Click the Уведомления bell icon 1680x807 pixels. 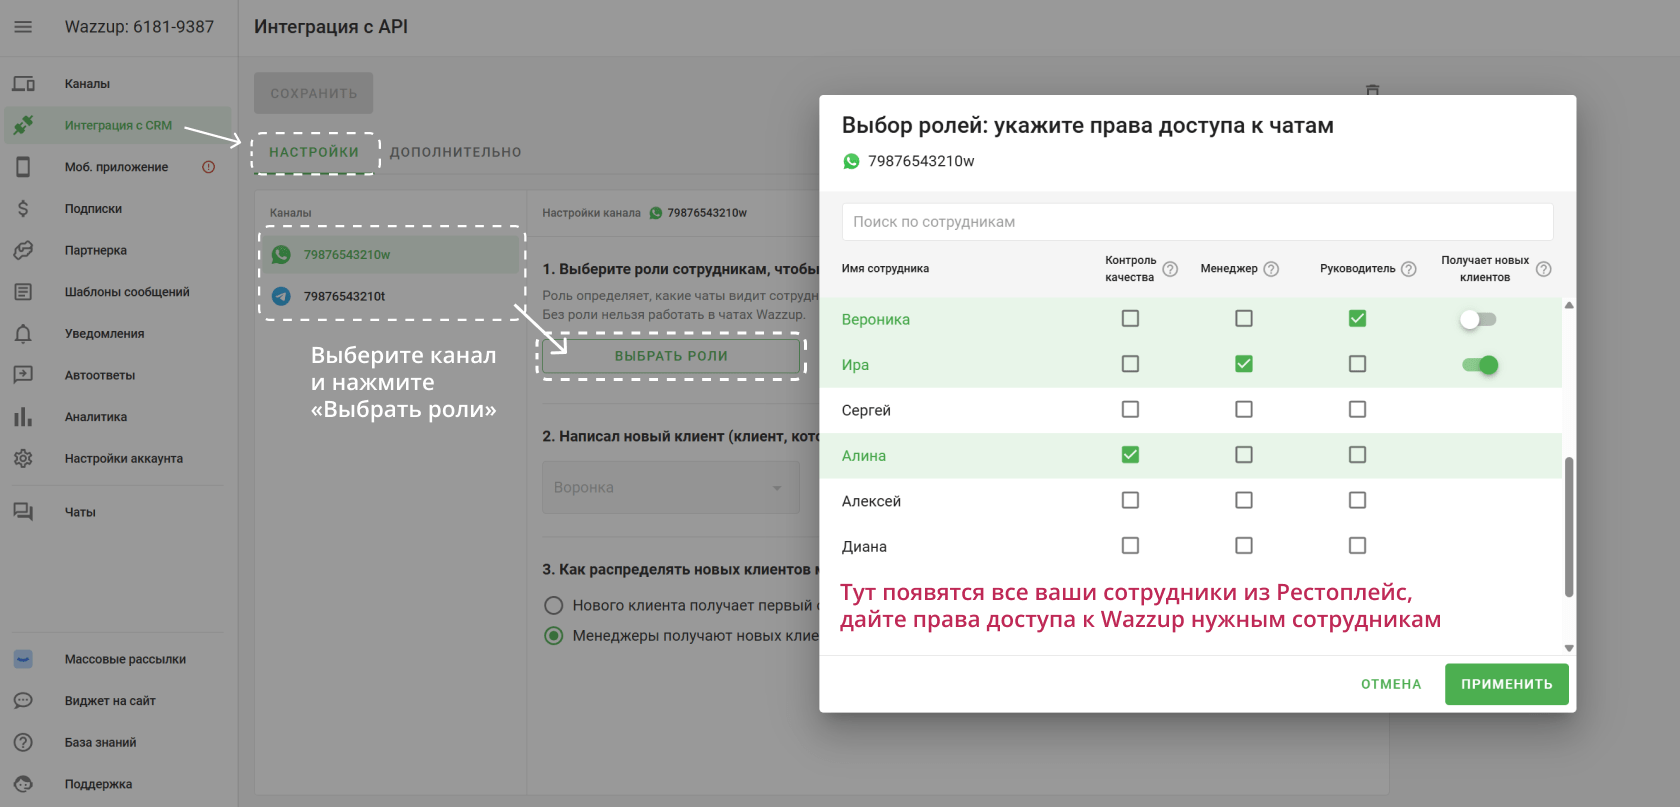tap(23, 334)
